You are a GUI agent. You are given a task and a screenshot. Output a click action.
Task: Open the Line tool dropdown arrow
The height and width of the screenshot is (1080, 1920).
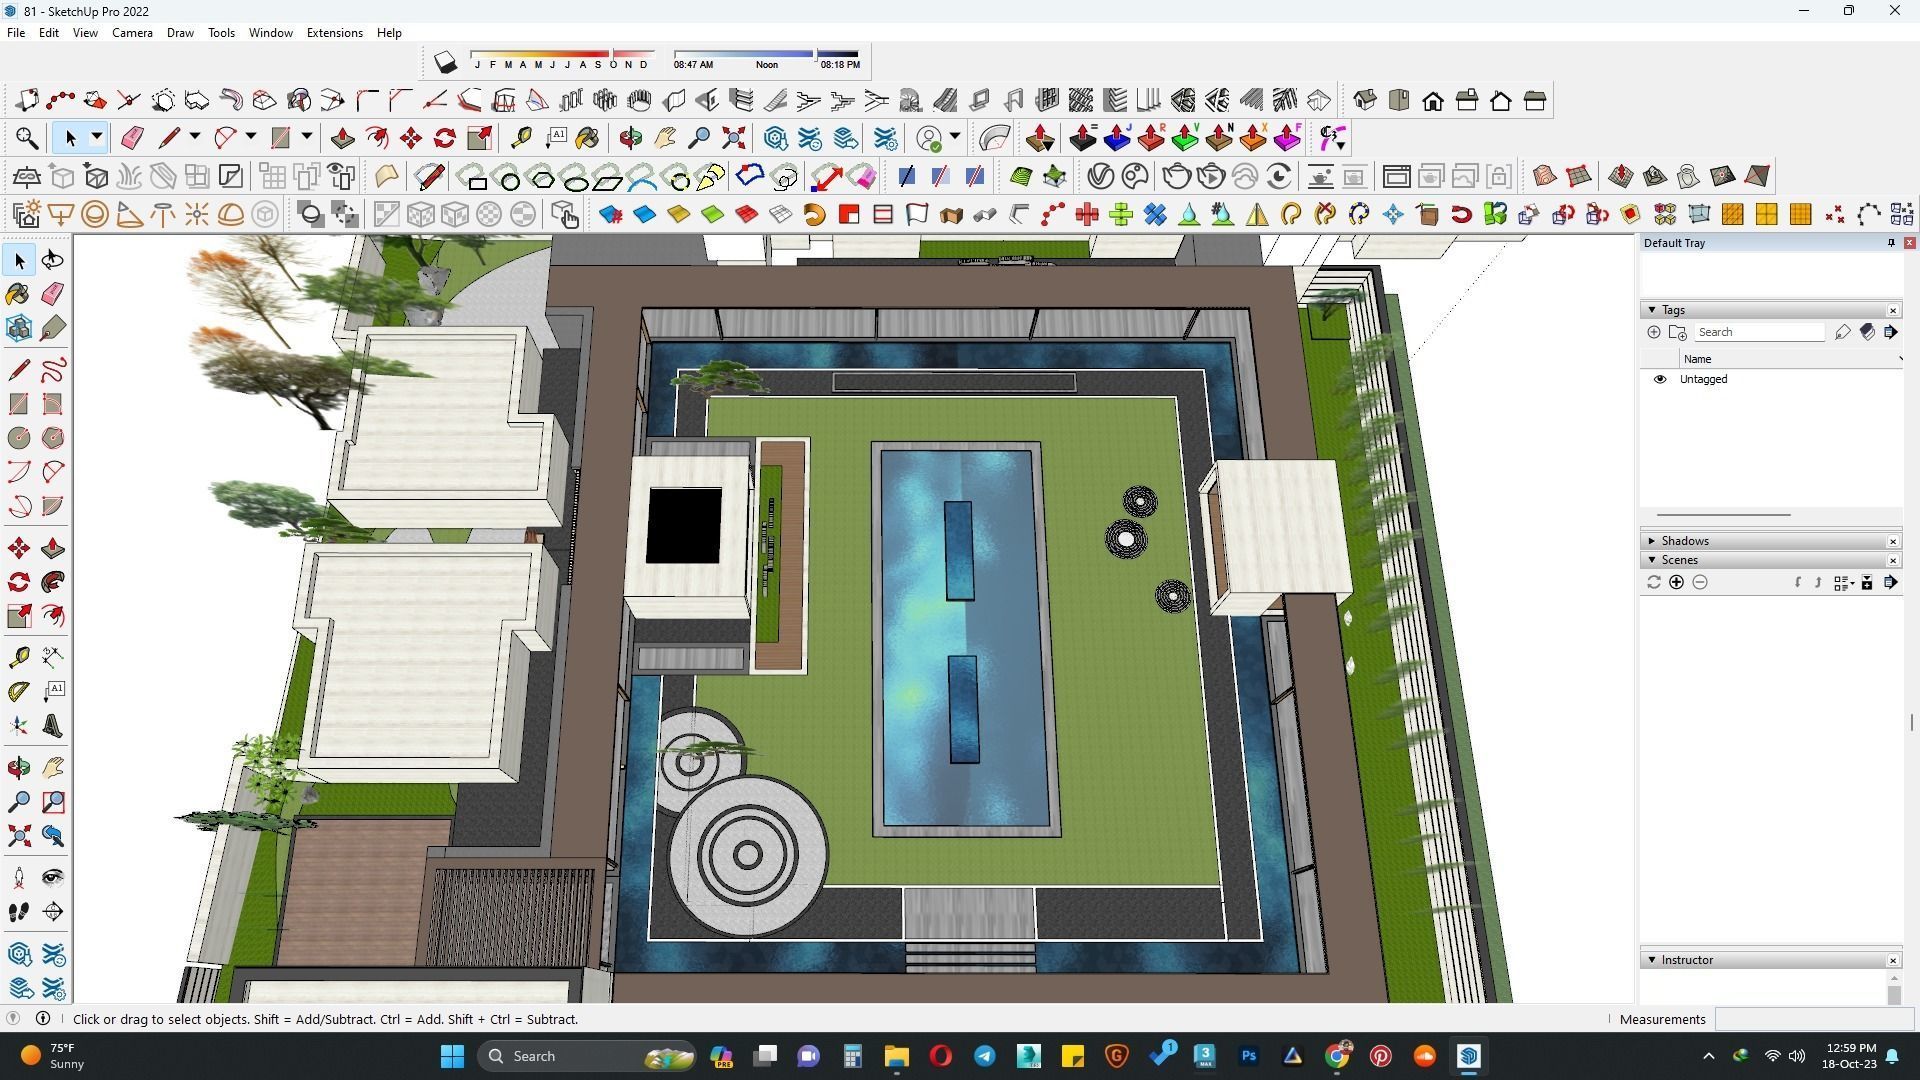pyautogui.click(x=195, y=137)
